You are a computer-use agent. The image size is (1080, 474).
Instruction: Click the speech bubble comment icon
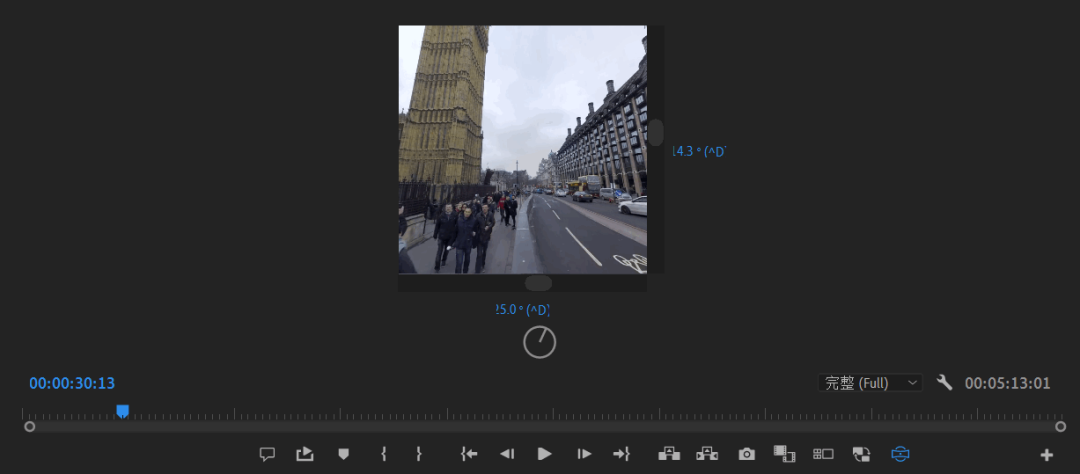click(x=267, y=454)
